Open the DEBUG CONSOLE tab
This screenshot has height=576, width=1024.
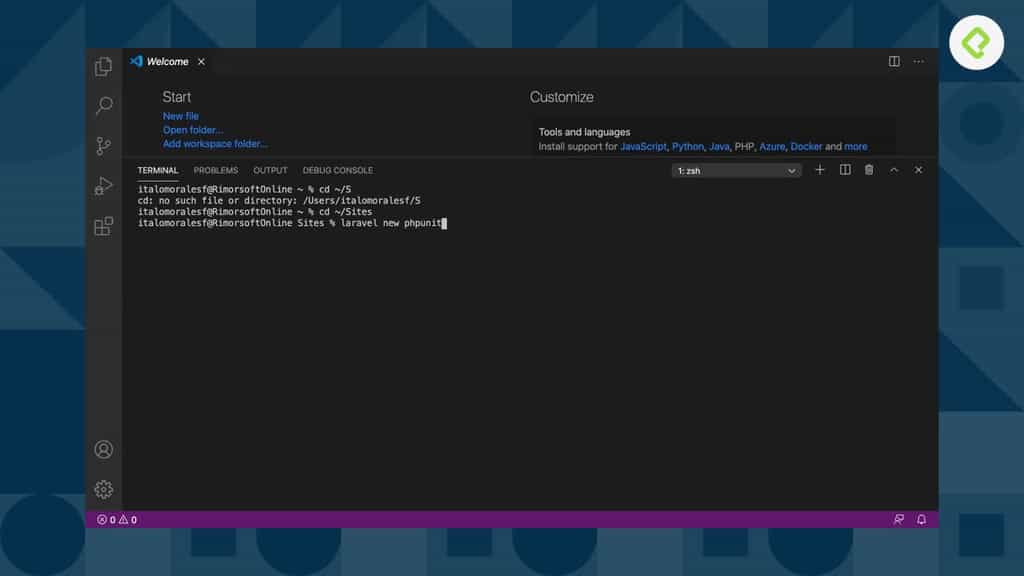pyautogui.click(x=337, y=170)
